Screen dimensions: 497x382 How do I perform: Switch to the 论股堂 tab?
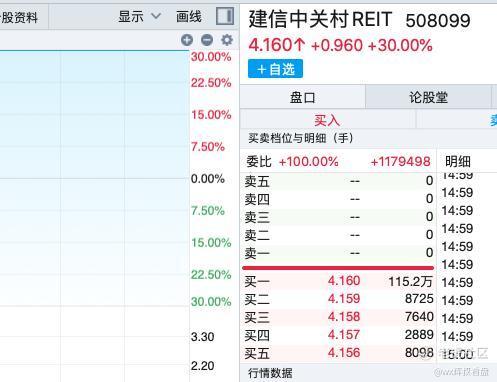click(428, 97)
